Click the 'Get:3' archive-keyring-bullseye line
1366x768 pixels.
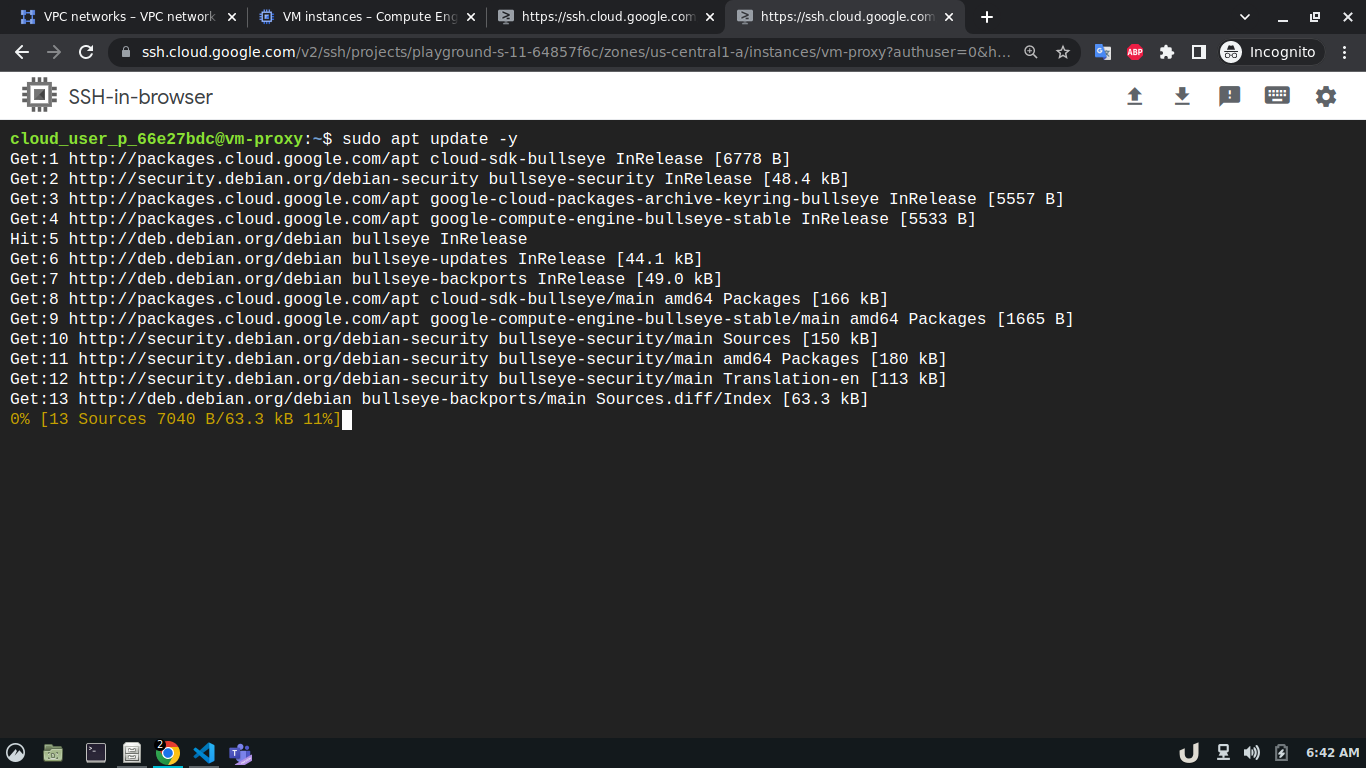(537, 199)
